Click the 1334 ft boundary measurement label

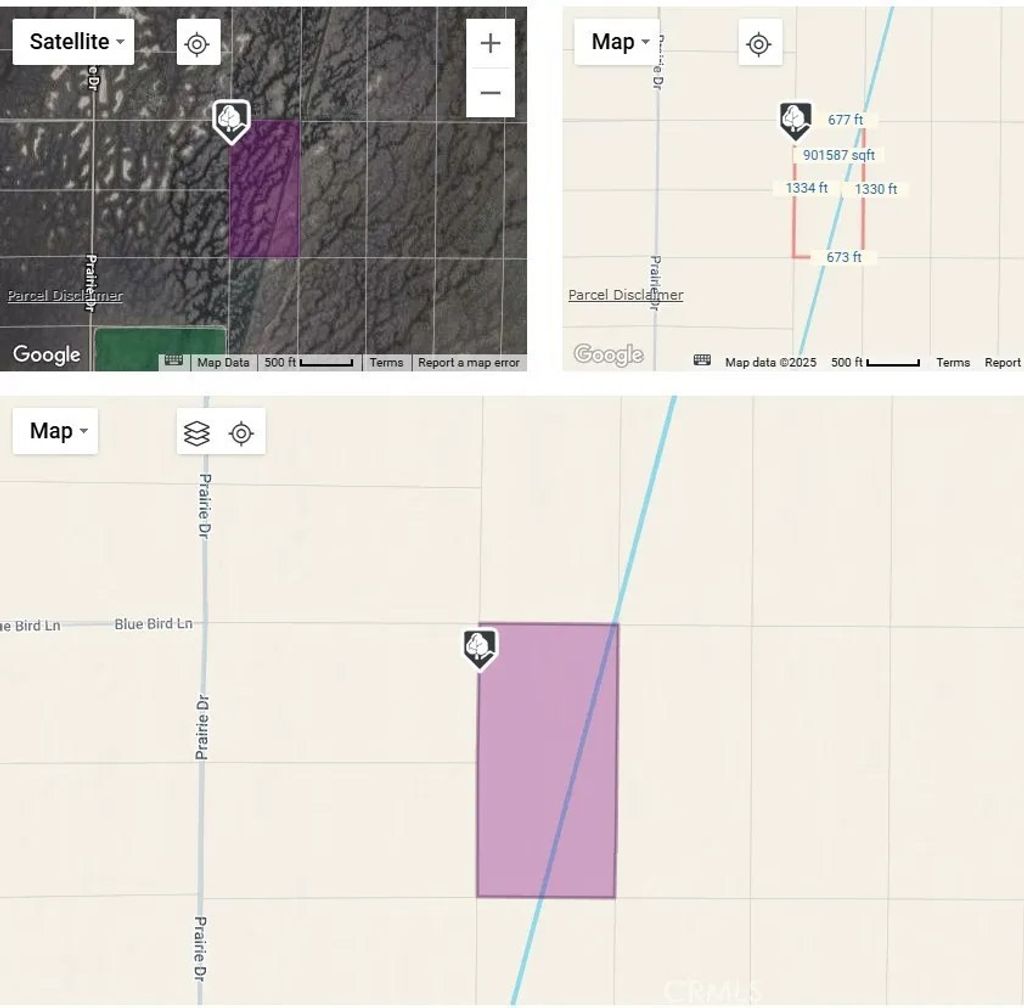(806, 188)
